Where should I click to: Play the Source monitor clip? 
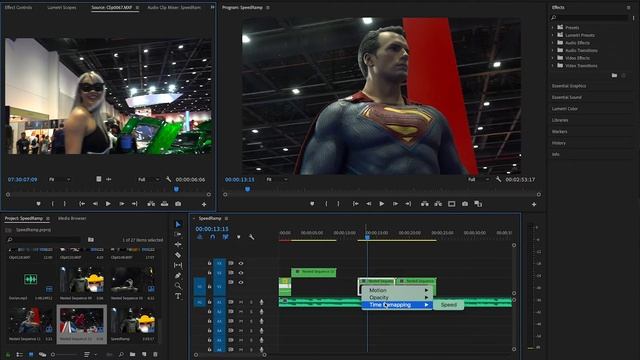pos(108,204)
